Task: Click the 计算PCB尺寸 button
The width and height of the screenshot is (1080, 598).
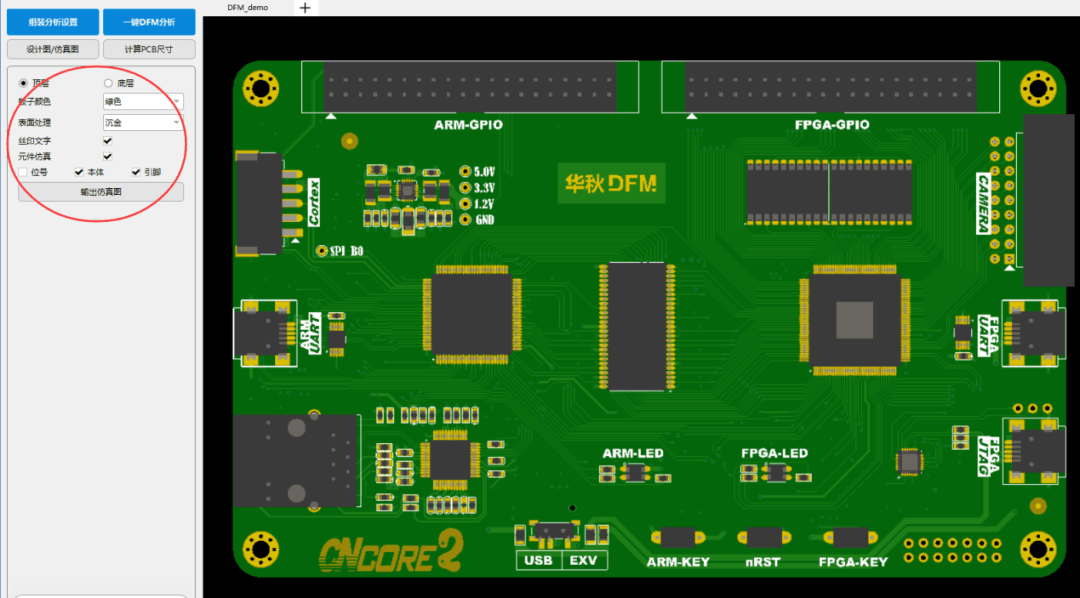Action: click(149, 50)
